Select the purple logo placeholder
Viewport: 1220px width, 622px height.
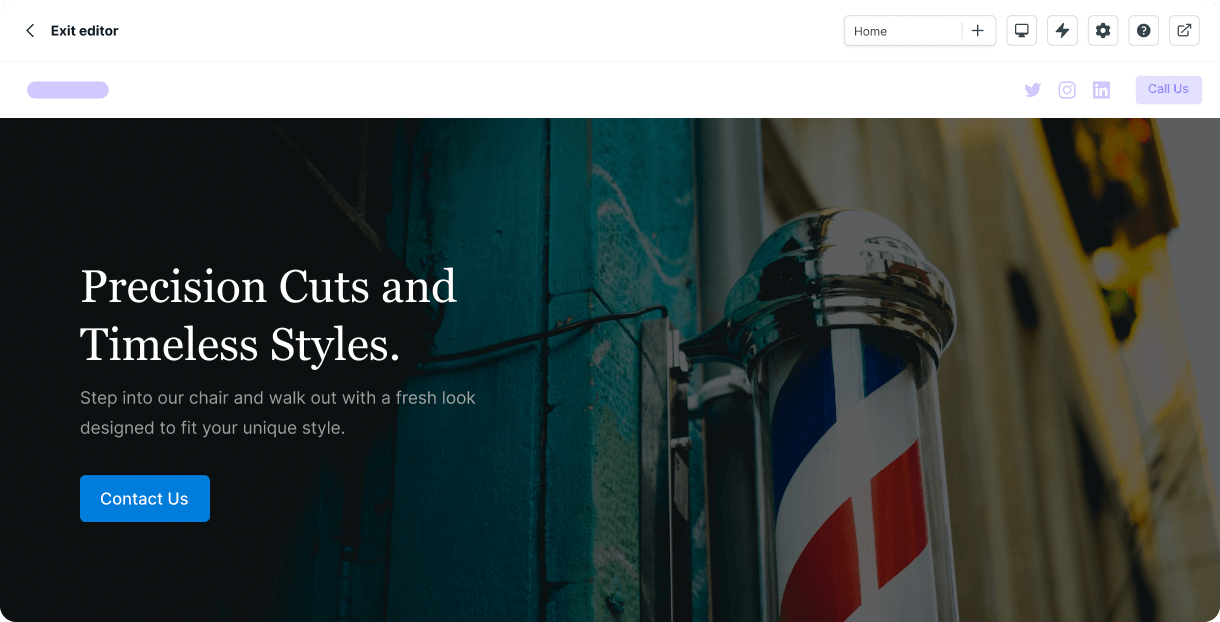68,90
